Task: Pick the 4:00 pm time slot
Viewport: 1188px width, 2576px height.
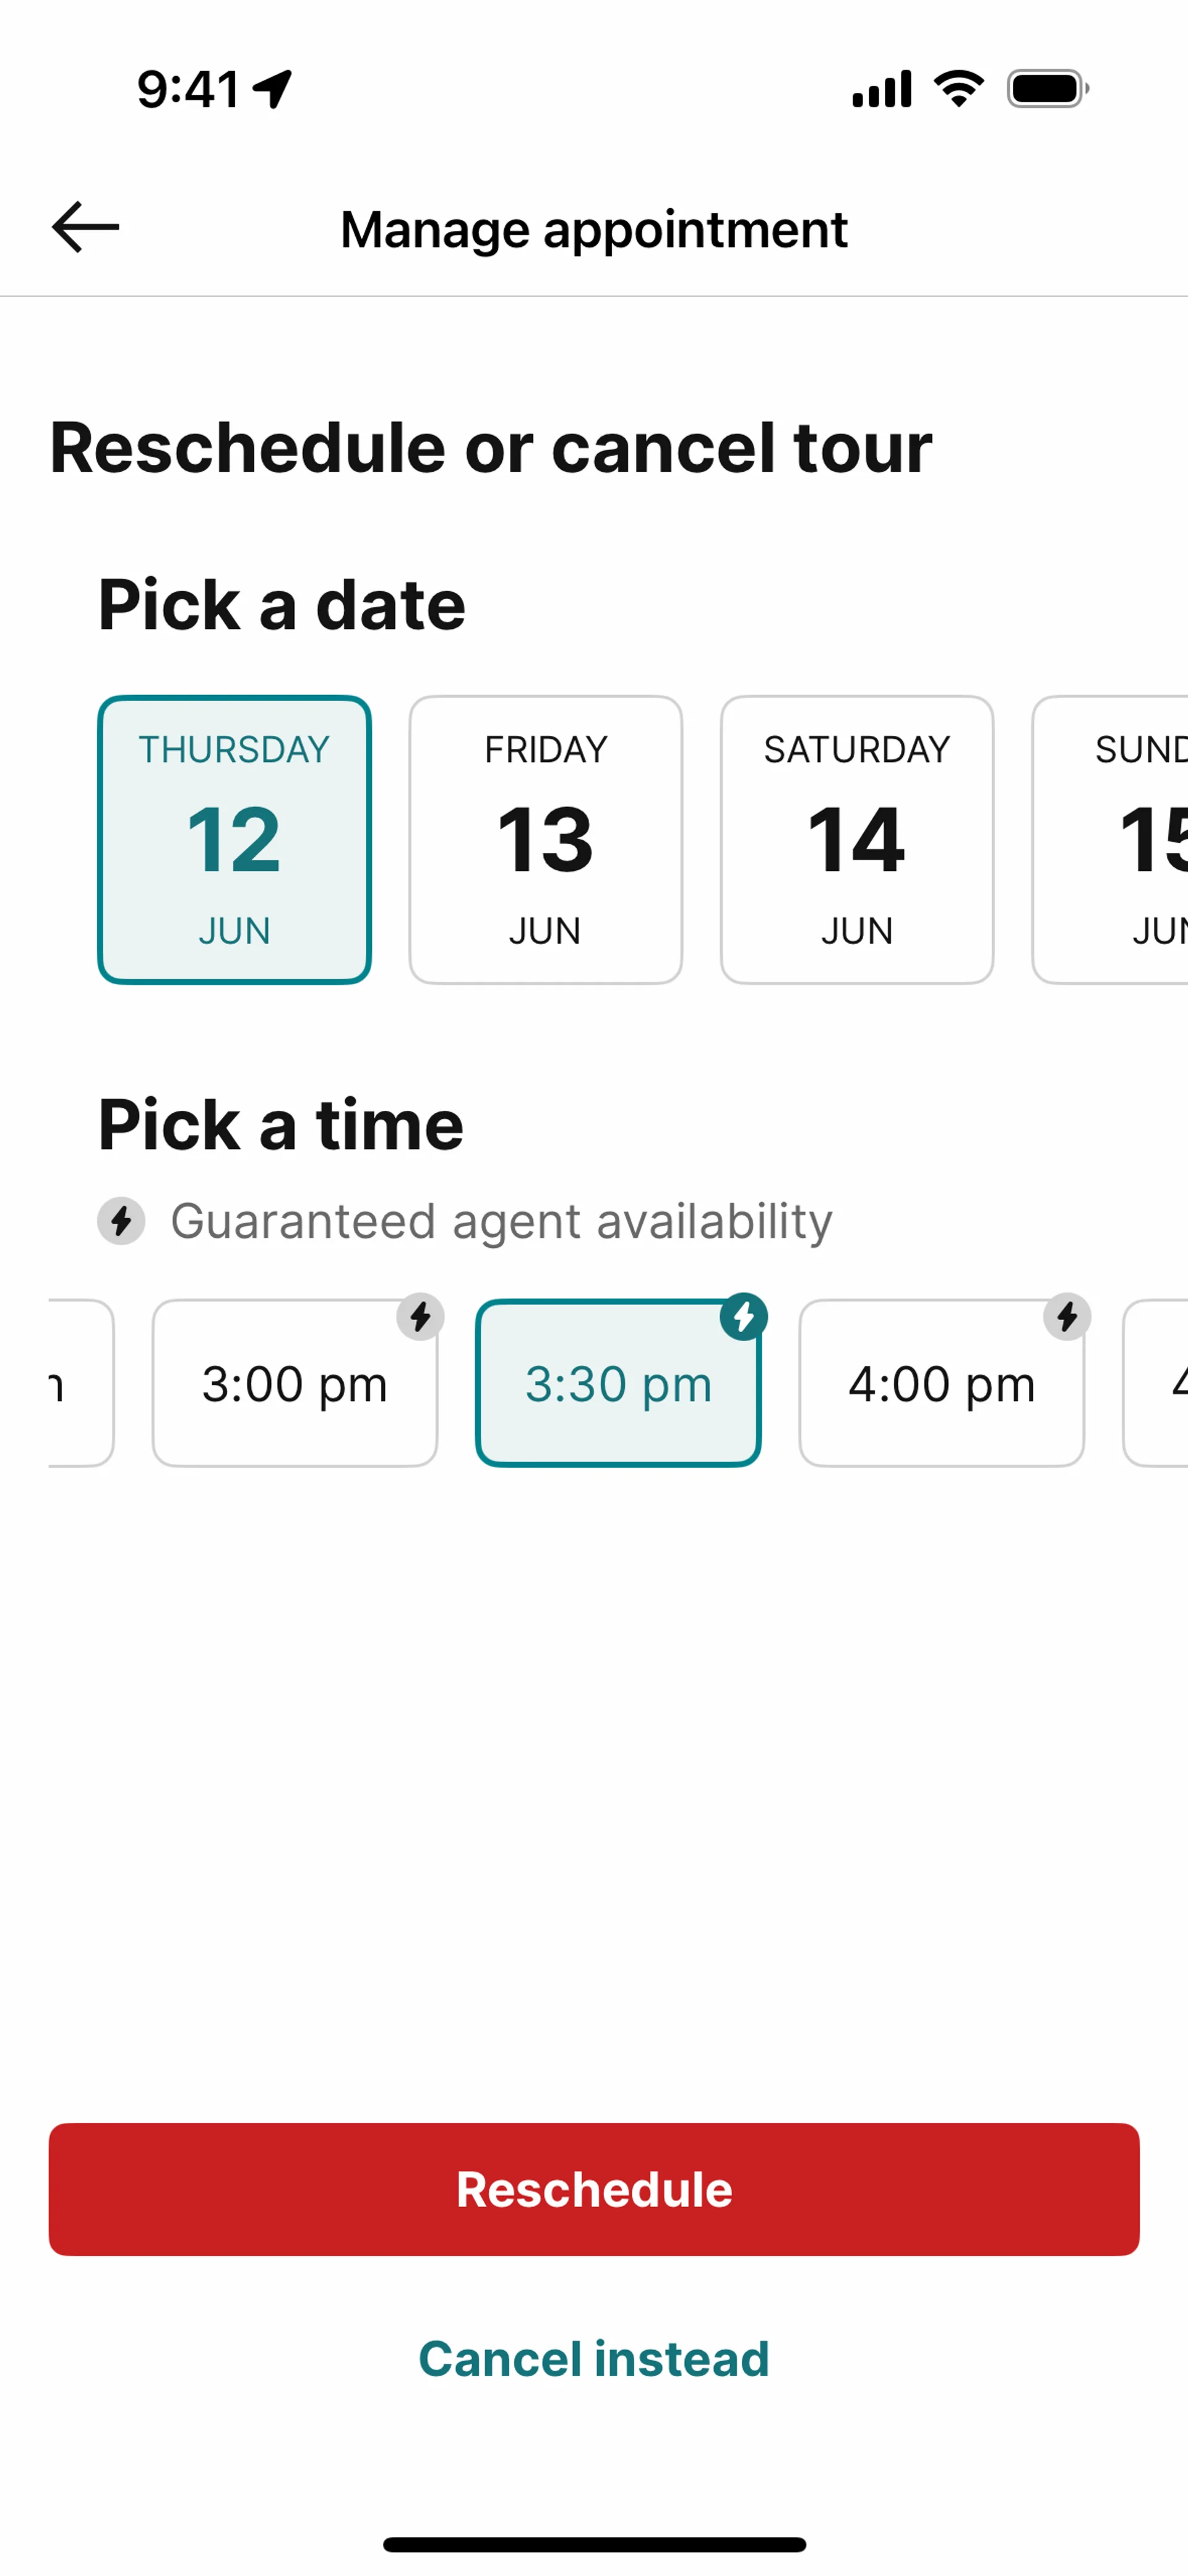Action: [x=941, y=1383]
